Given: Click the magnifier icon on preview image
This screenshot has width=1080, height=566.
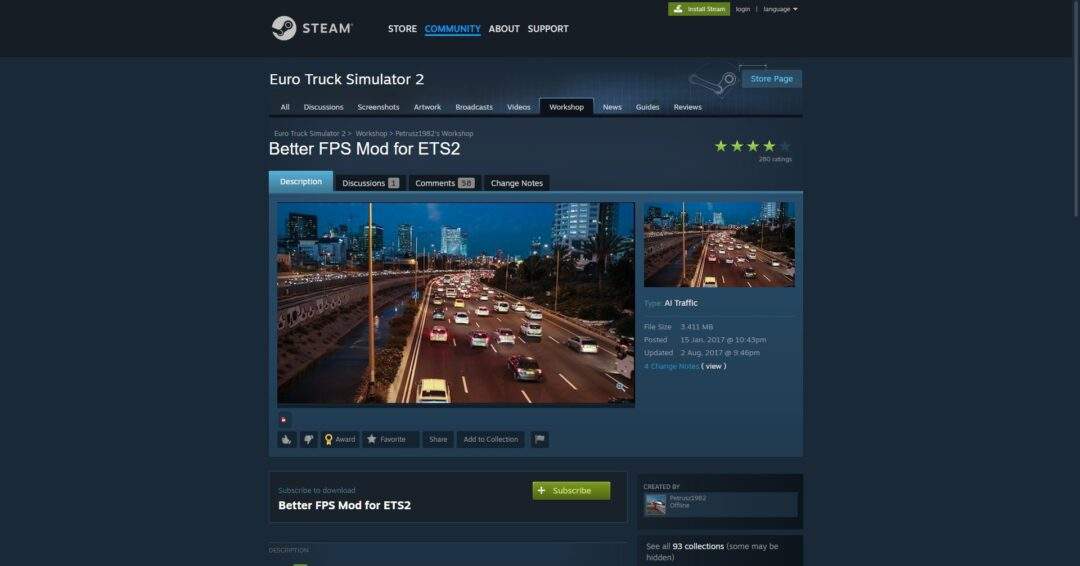Looking at the screenshot, I should click(x=620, y=387).
